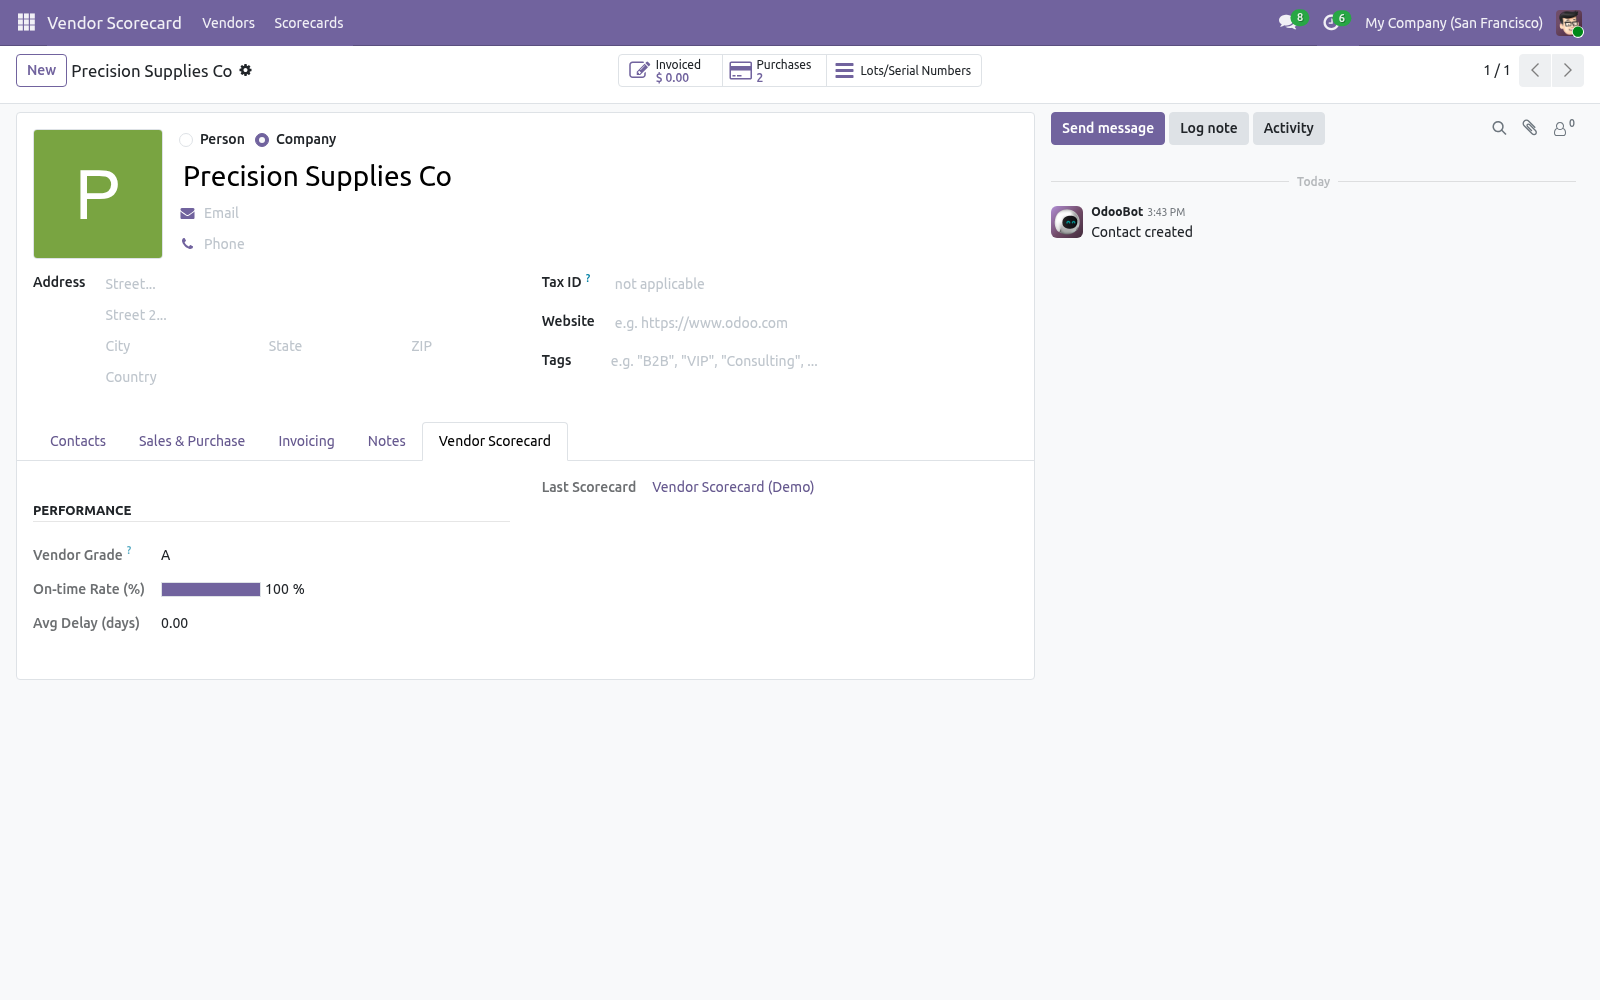
Task: Switch to the Sales & Purchase tab
Action: coord(192,441)
